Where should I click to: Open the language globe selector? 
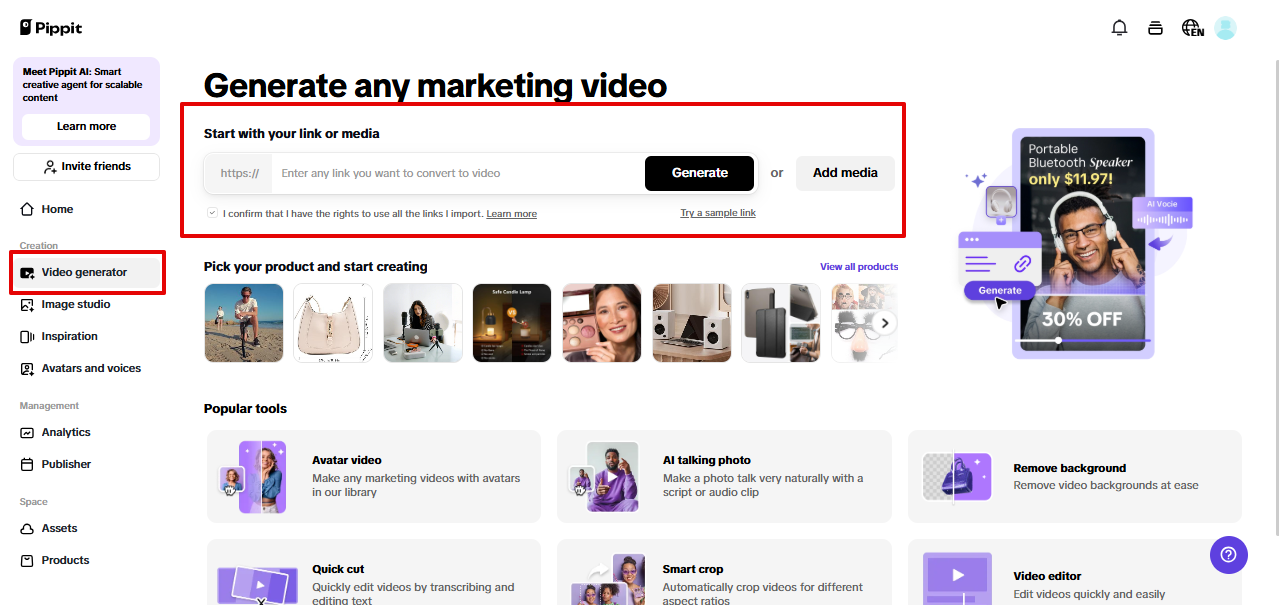pos(1192,28)
